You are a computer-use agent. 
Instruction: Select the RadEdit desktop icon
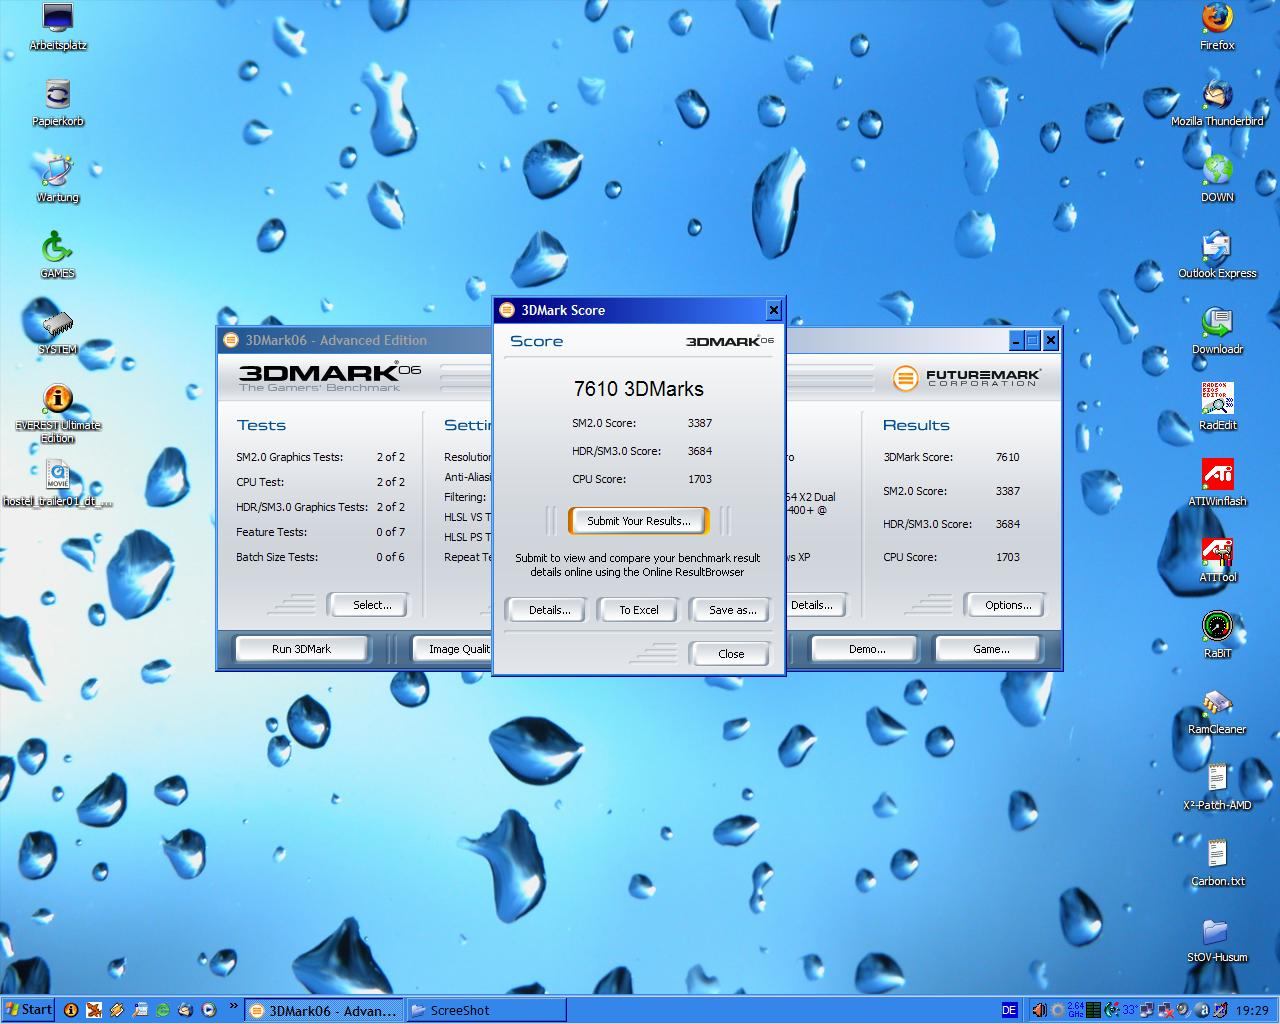click(x=1217, y=407)
